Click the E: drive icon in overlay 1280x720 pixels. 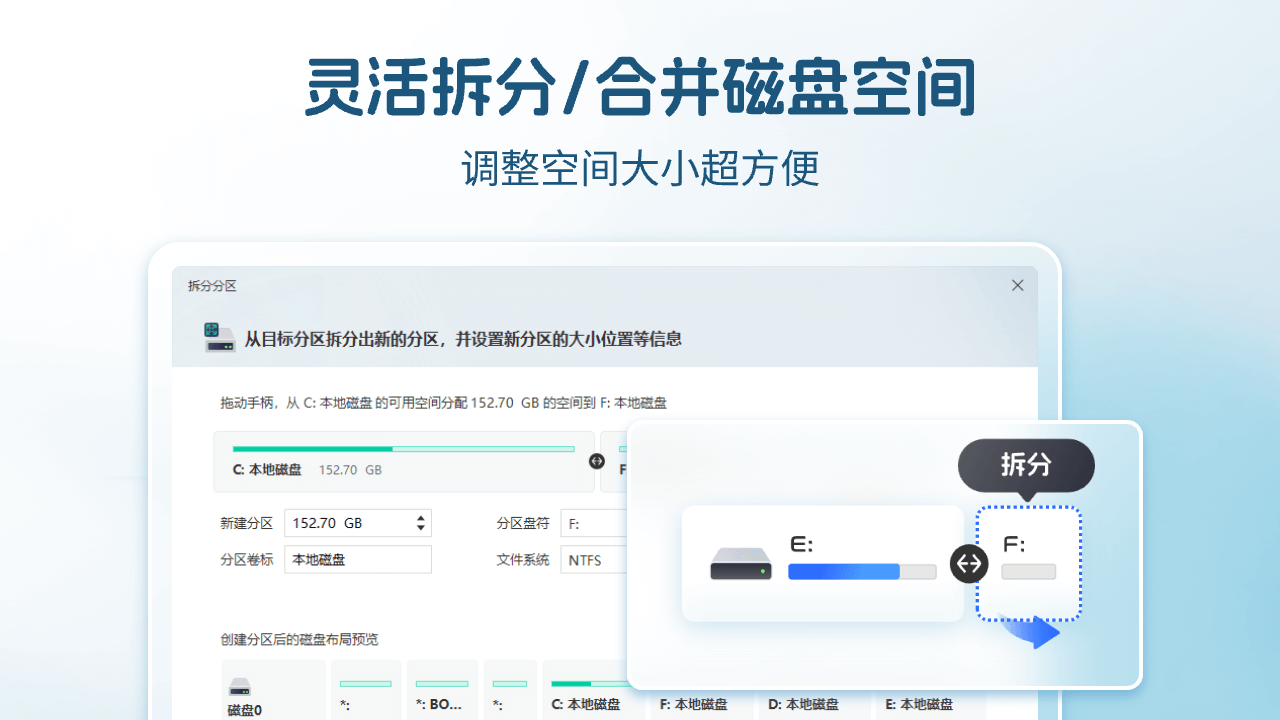(741, 563)
